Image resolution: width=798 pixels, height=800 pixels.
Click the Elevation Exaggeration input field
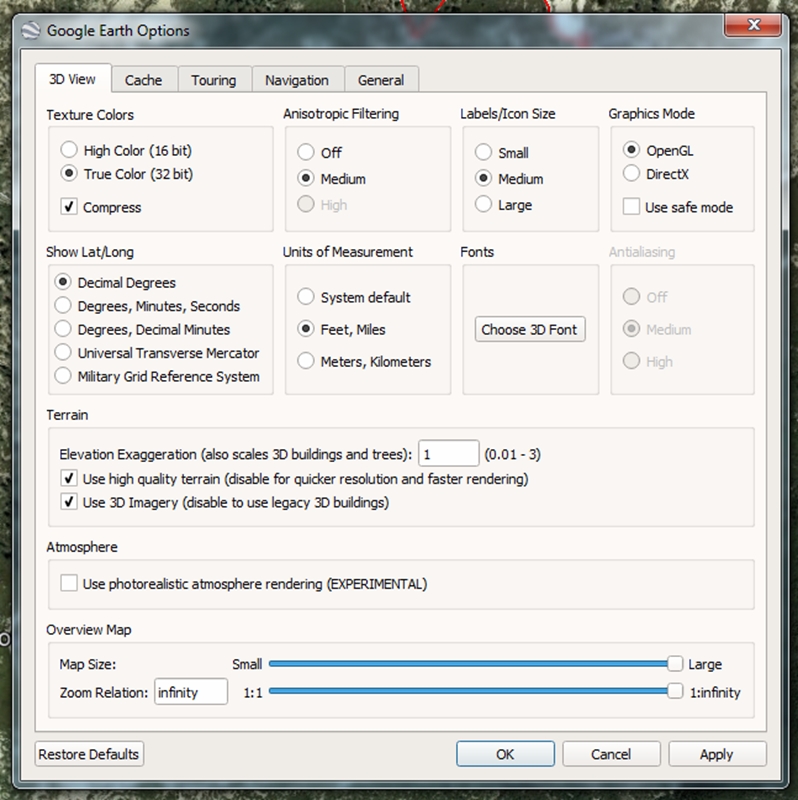[x=448, y=454]
